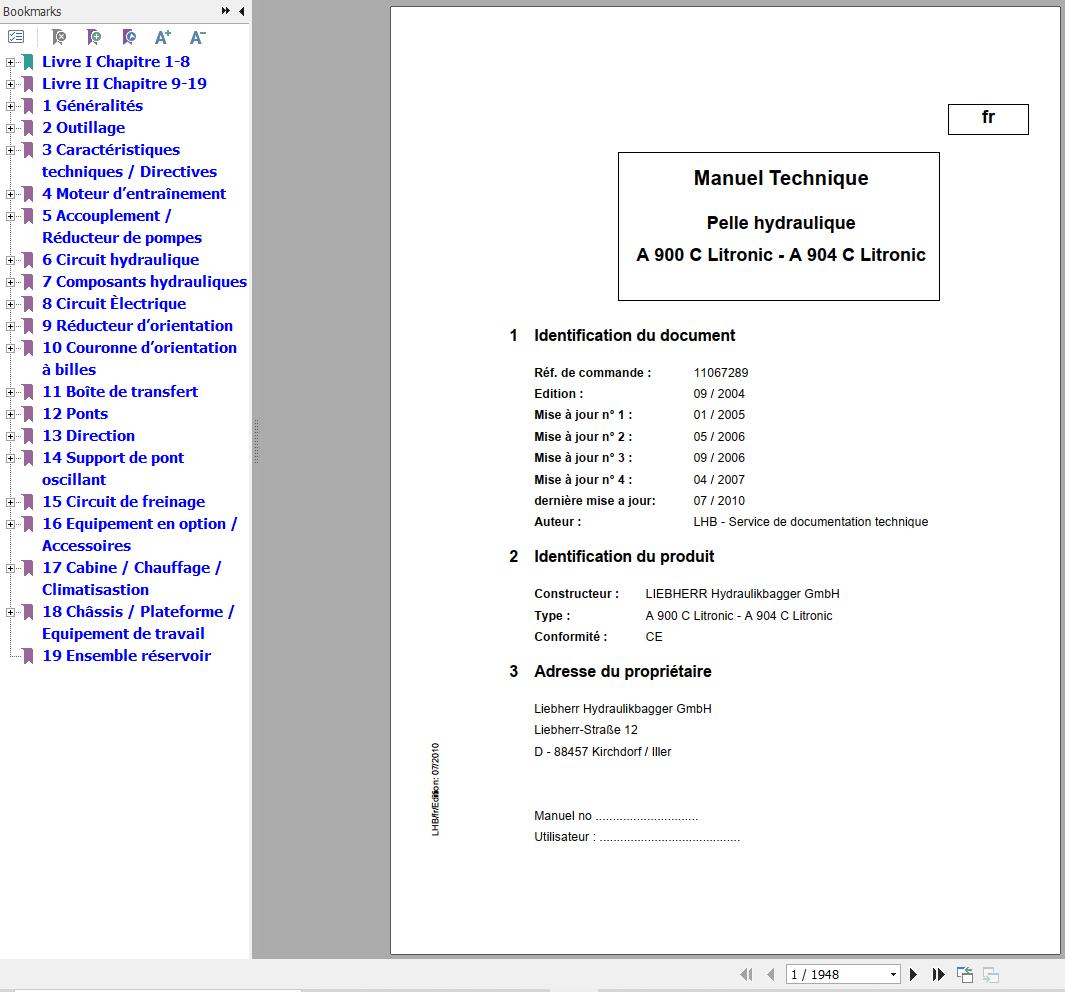Viewport: 1065px width, 992px height.
Task: Click bookmark flag icon beside 15 Circuit de freinage
Action: [29, 502]
